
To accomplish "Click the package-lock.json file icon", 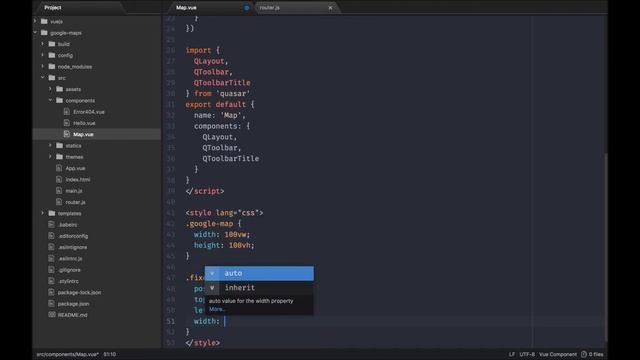I will [x=51, y=292].
